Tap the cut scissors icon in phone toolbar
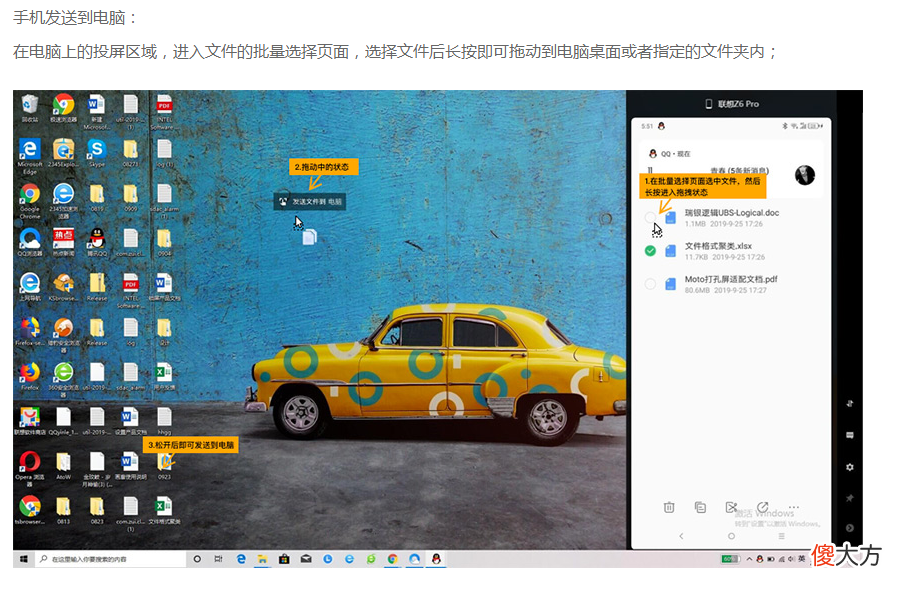 pos(731,507)
